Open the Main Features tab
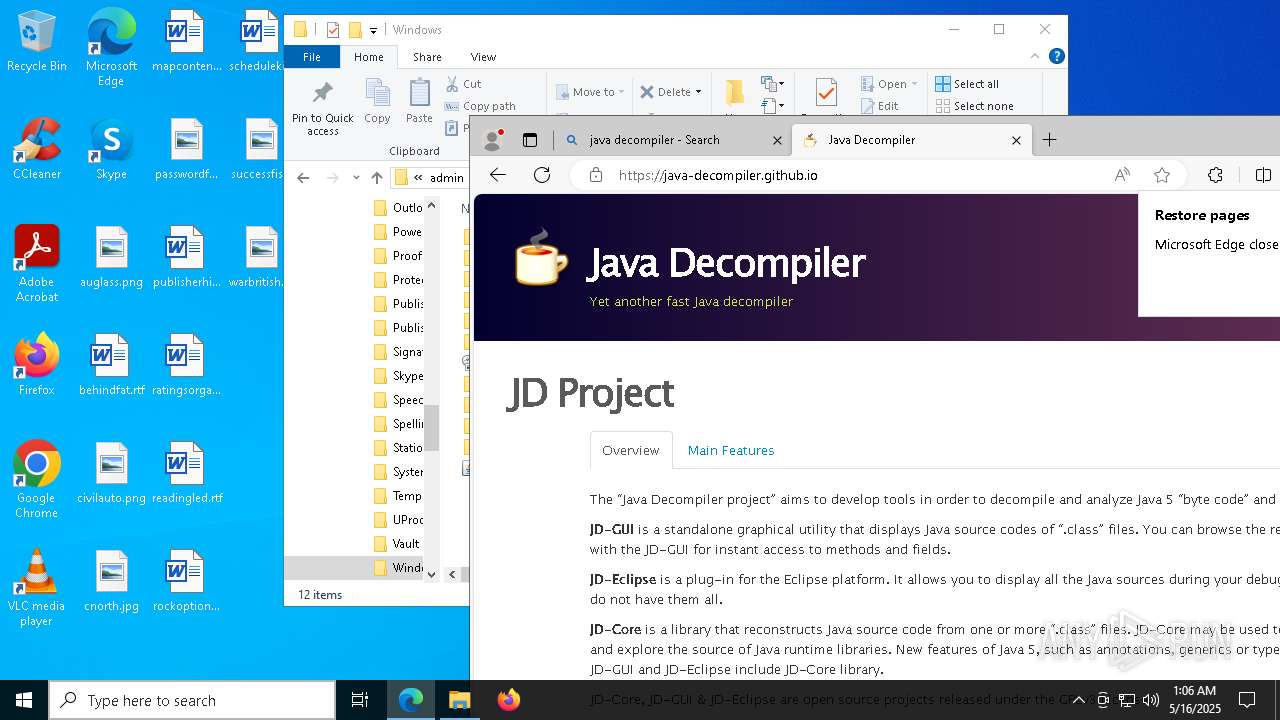1280x720 pixels. click(x=731, y=450)
